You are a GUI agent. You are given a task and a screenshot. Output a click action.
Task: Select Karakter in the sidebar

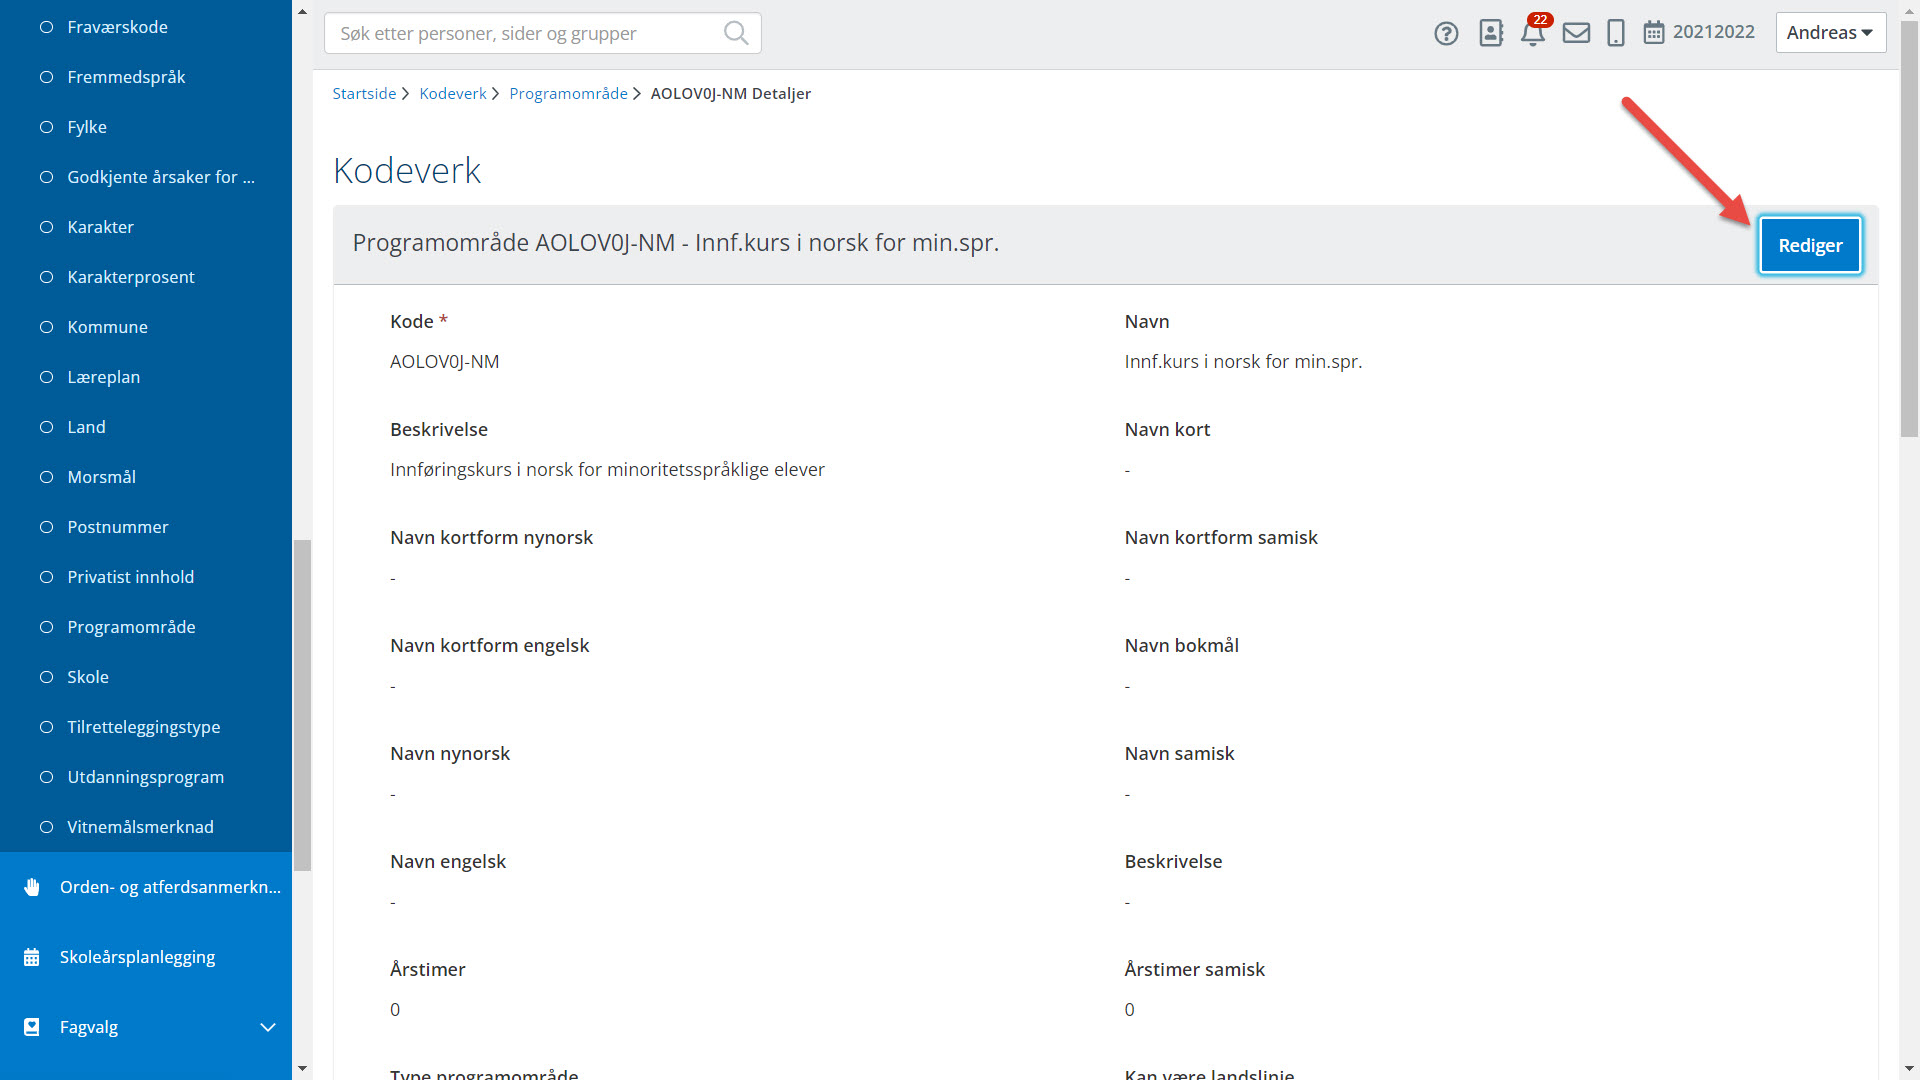(x=100, y=227)
